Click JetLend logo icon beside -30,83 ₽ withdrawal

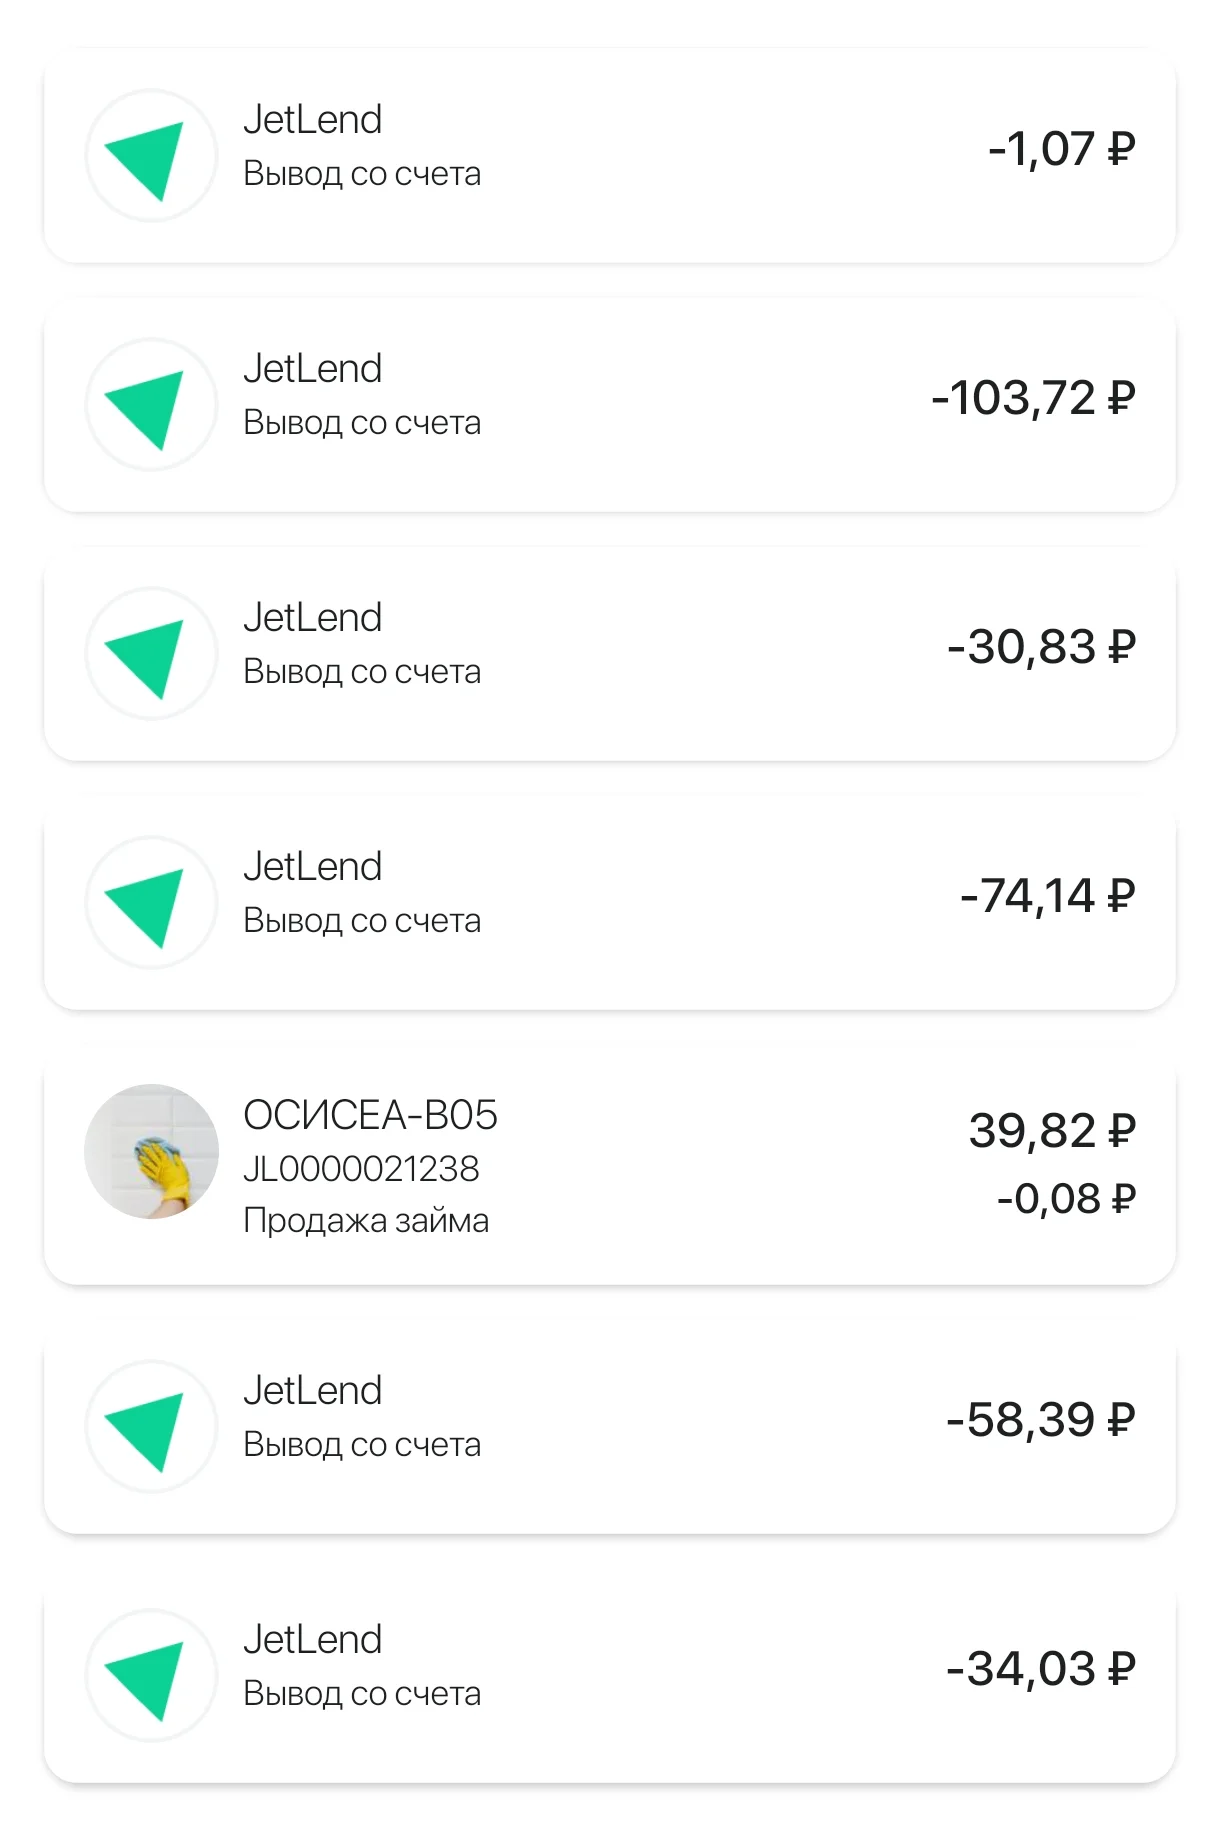click(151, 654)
